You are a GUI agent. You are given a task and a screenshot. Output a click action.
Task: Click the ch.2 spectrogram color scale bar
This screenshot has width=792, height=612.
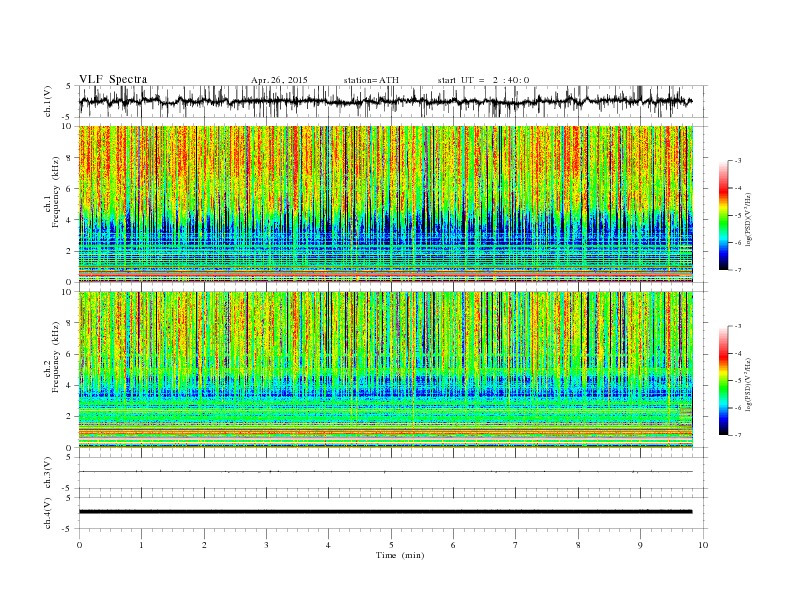pyautogui.click(x=724, y=380)
